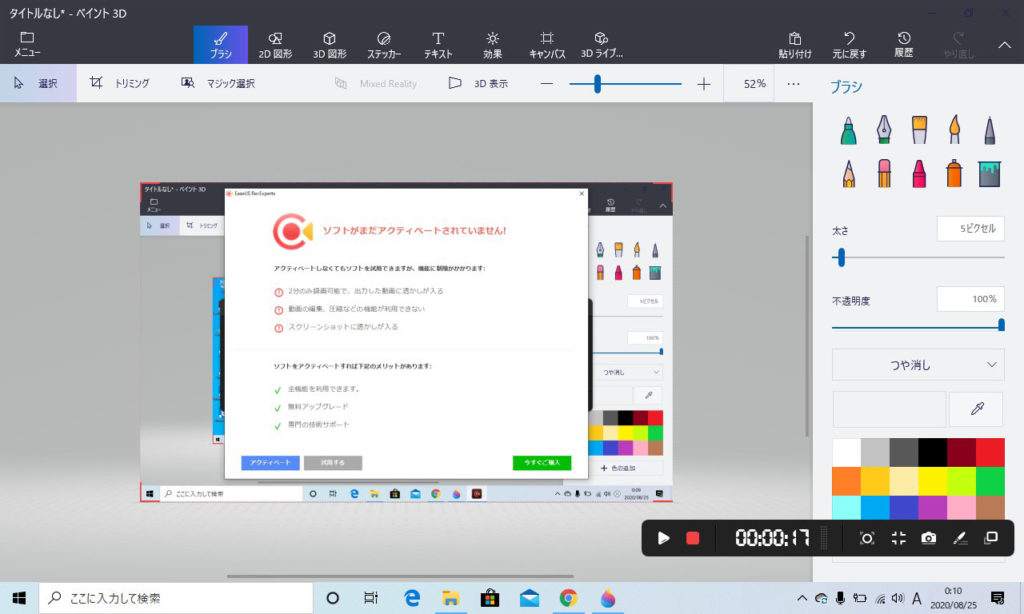Image resolution: width=1024 pixels, height=614 pixels.
Task: Open the メニュー folder menu
Action: point(27,44)
